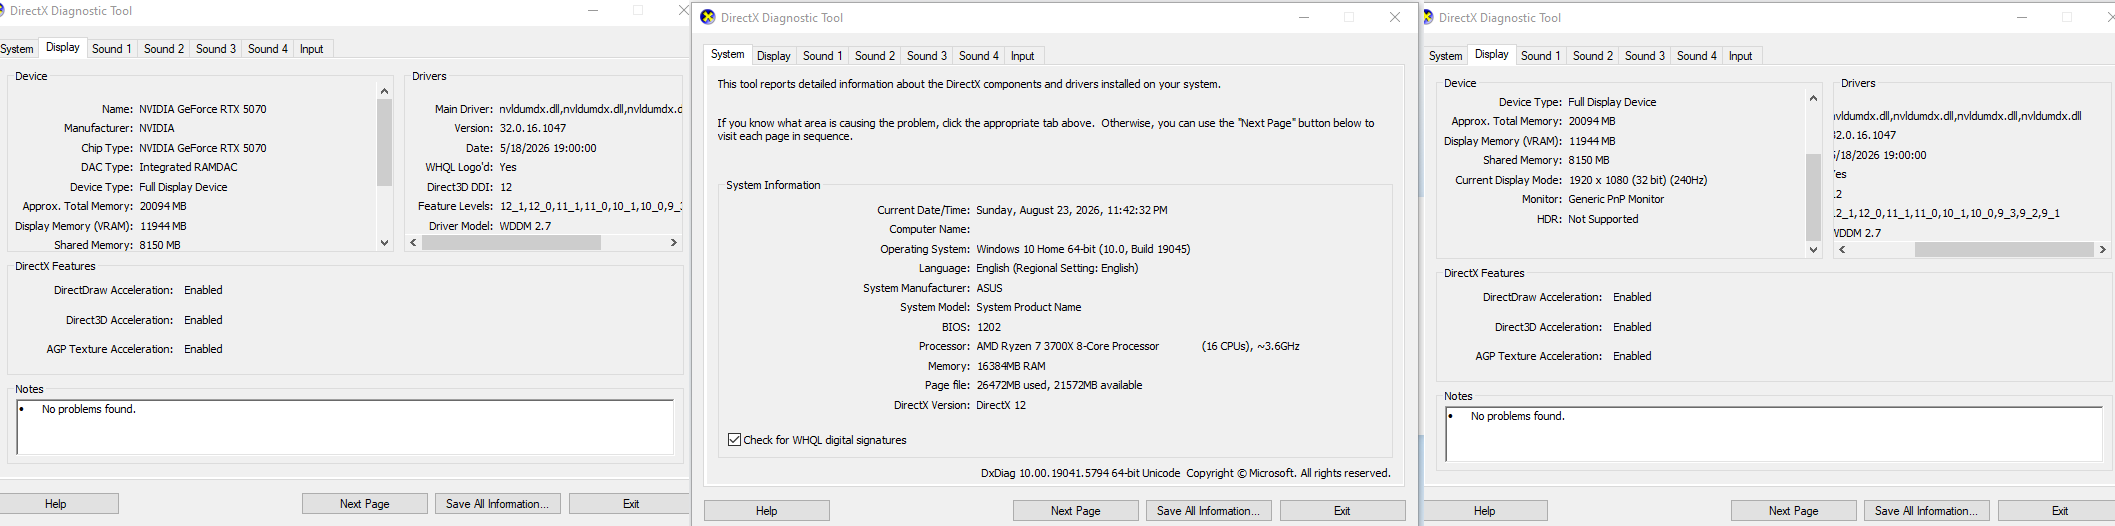Click Save All Information in right window

1927,511
